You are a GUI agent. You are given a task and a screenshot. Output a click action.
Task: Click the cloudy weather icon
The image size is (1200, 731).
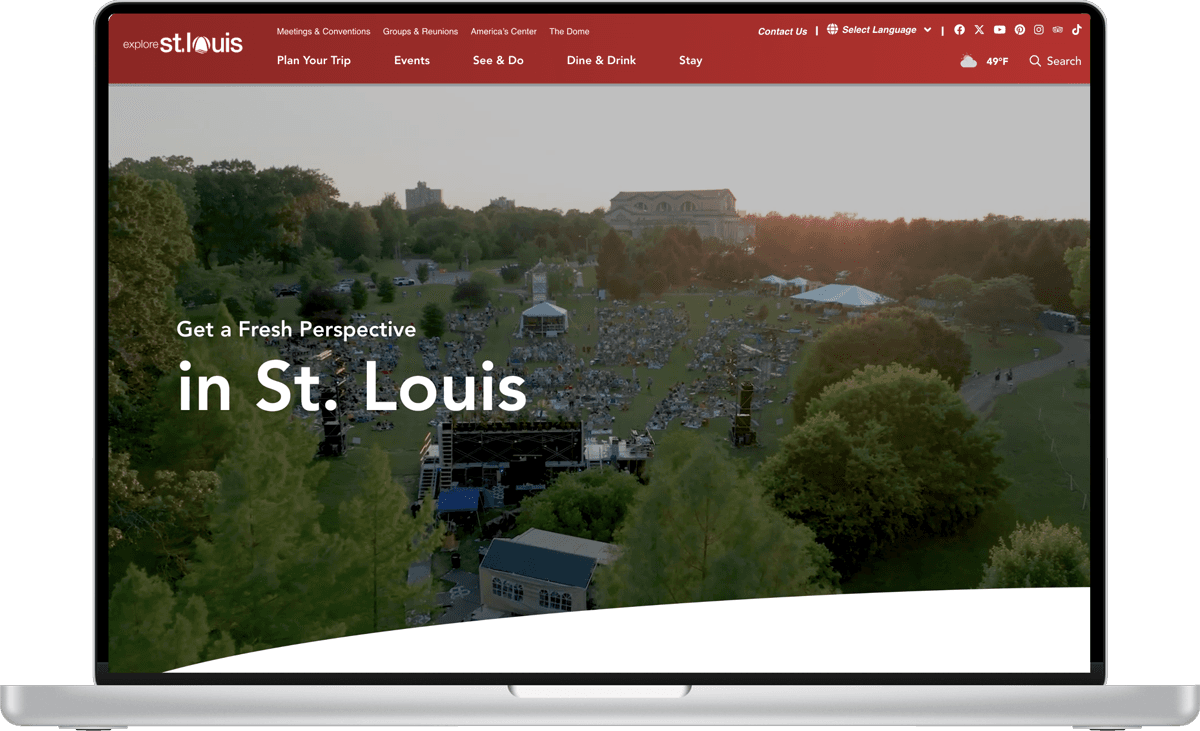click(x=968, y=61)
